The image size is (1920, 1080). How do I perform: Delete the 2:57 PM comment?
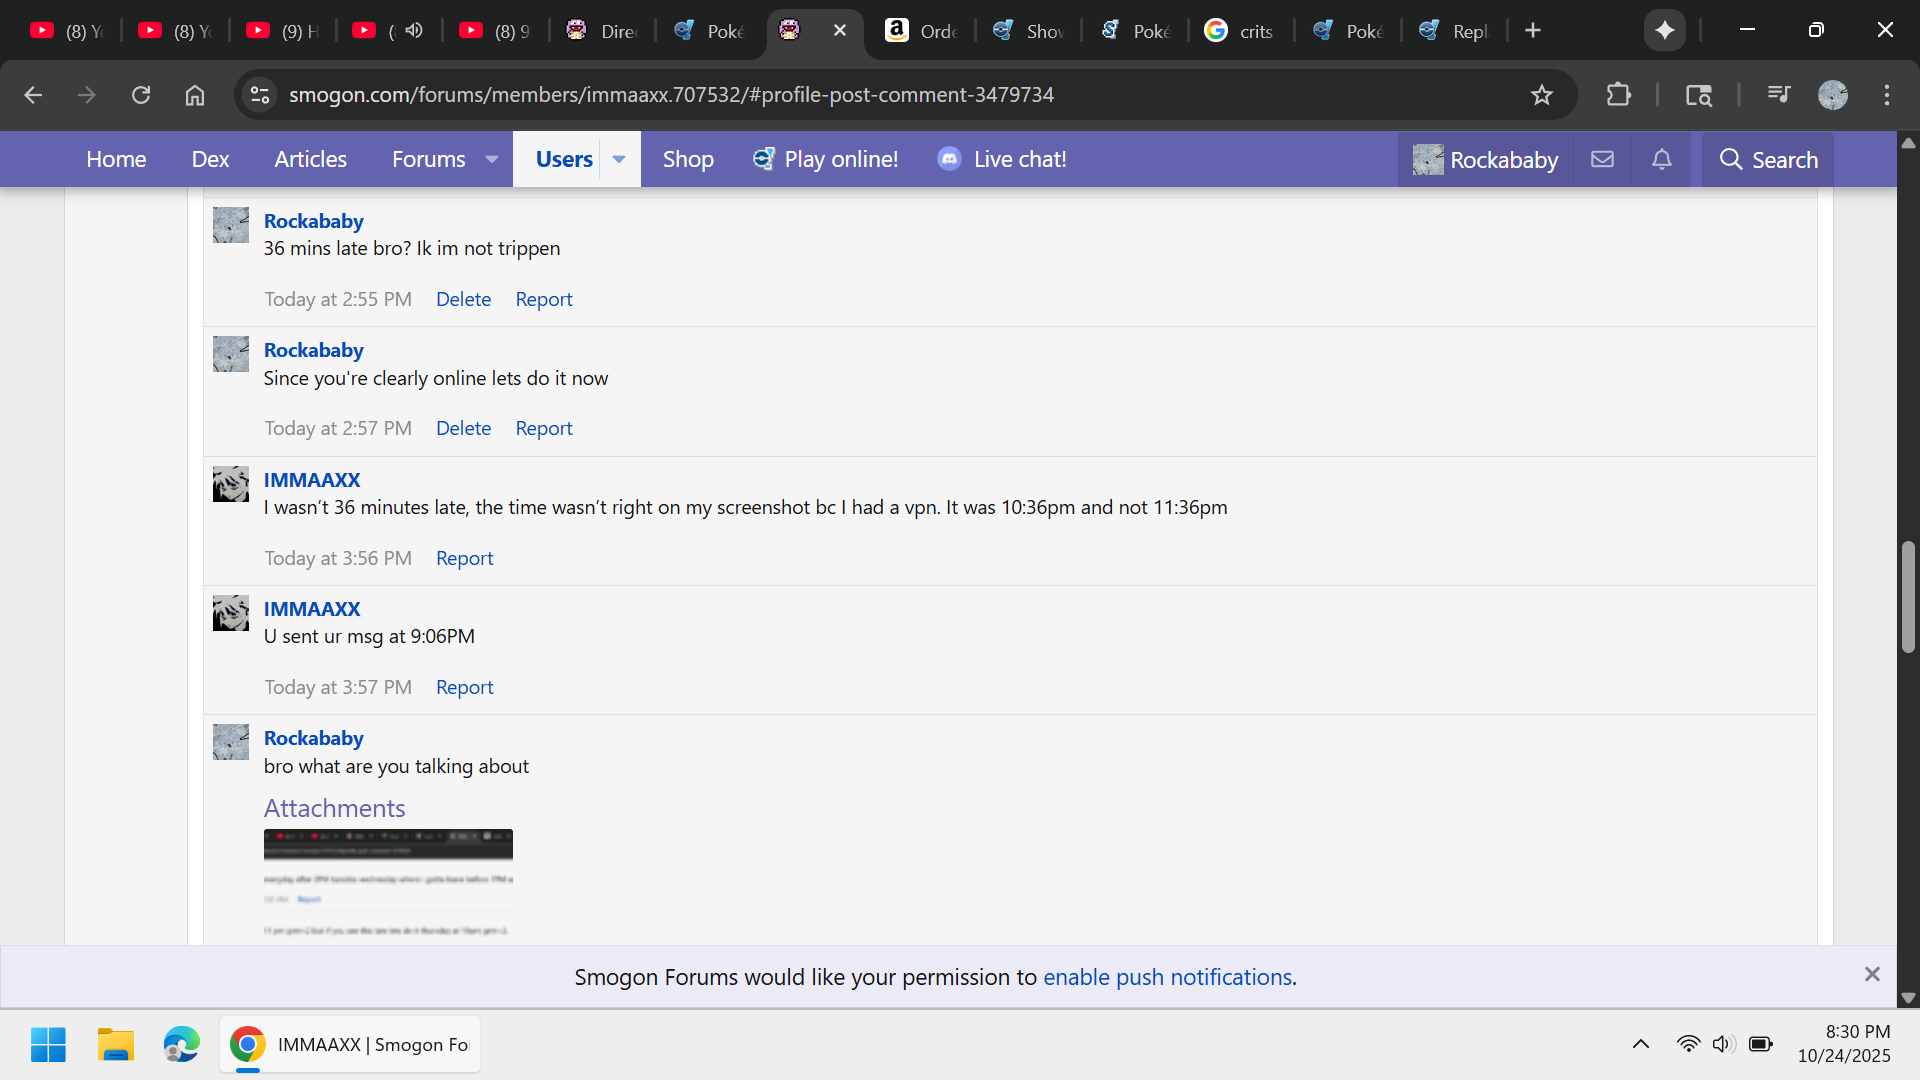463,428
